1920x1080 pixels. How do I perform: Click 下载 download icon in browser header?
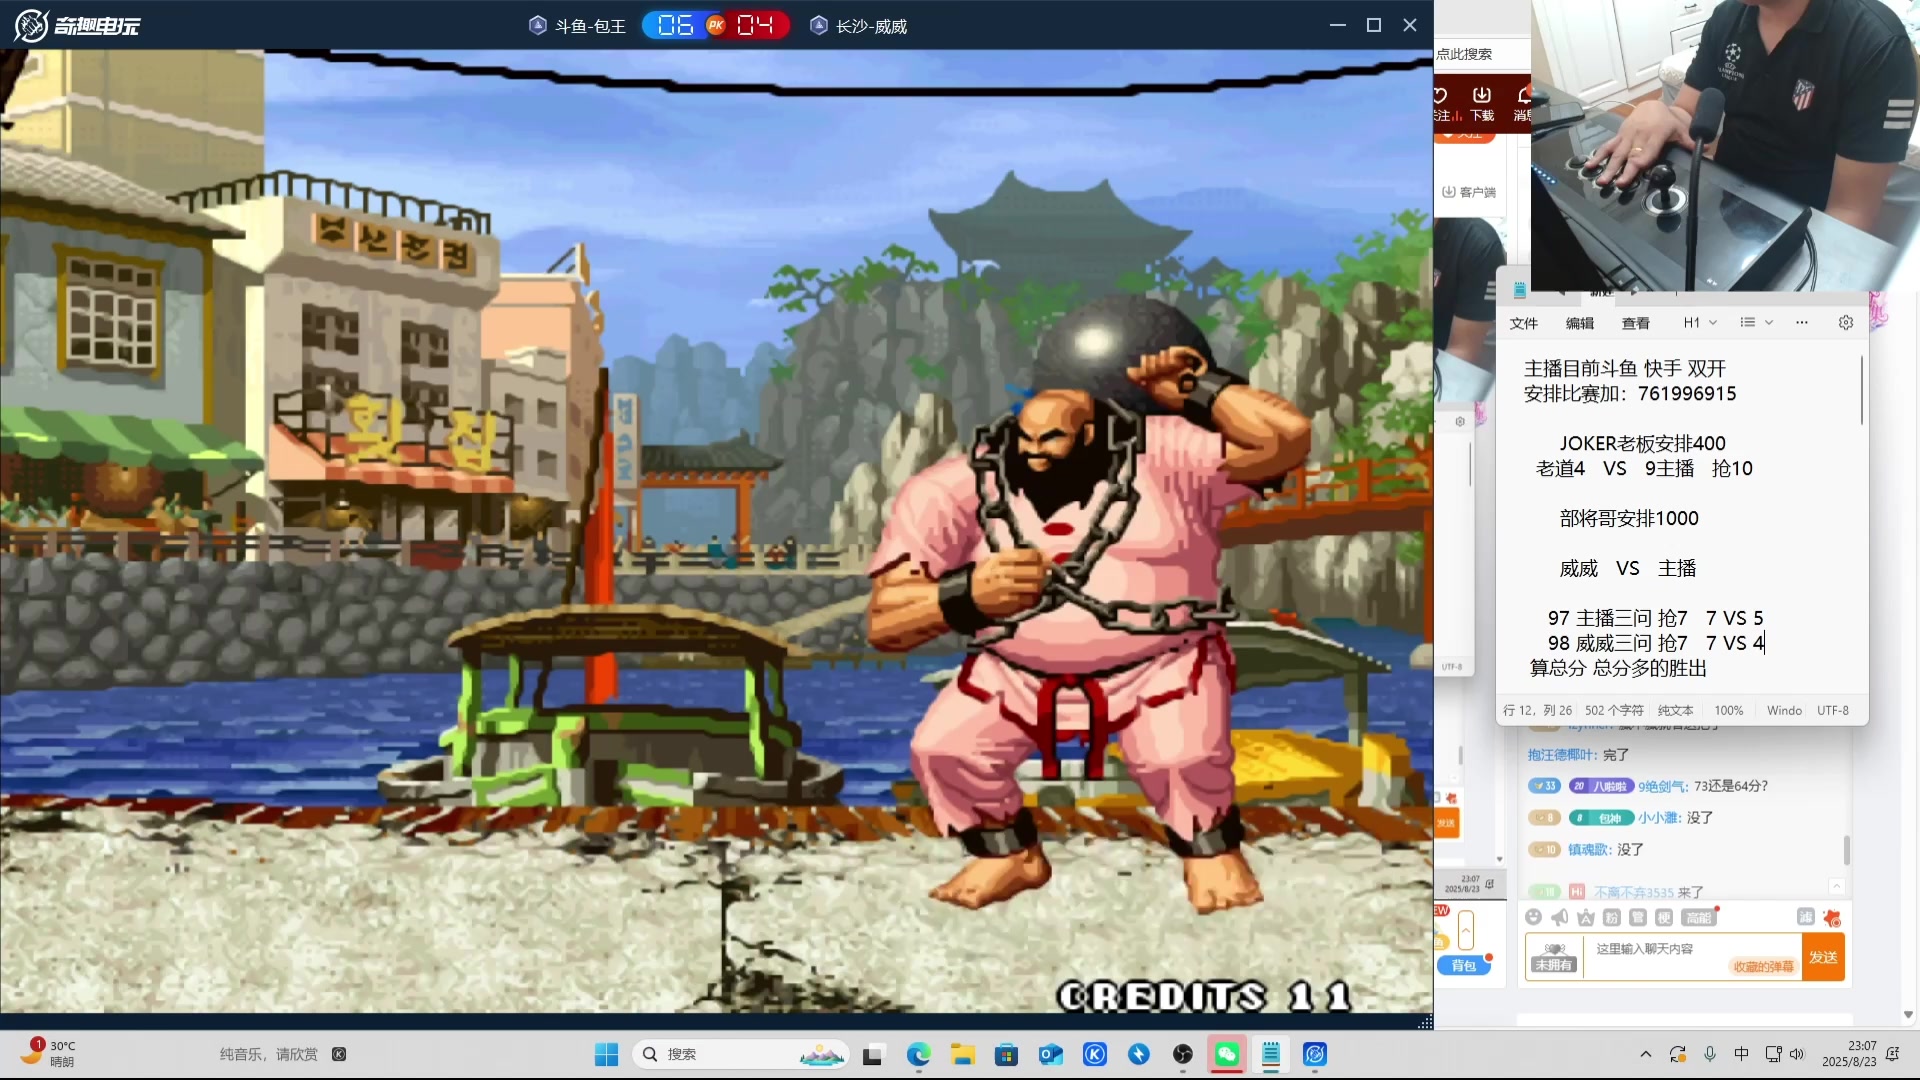click(x=1482, y=103)
